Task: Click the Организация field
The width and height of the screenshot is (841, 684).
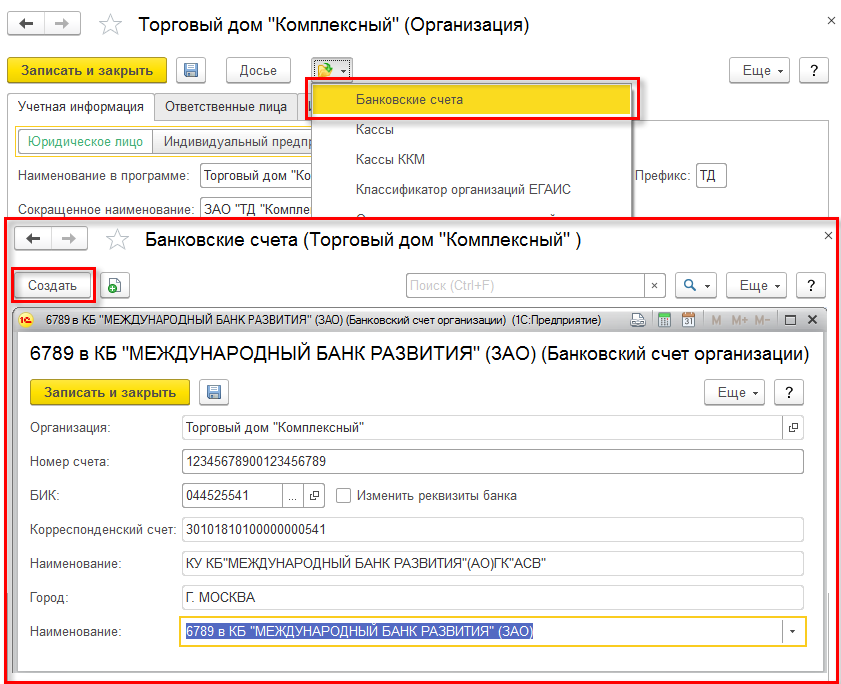Action: click(482, 428)
